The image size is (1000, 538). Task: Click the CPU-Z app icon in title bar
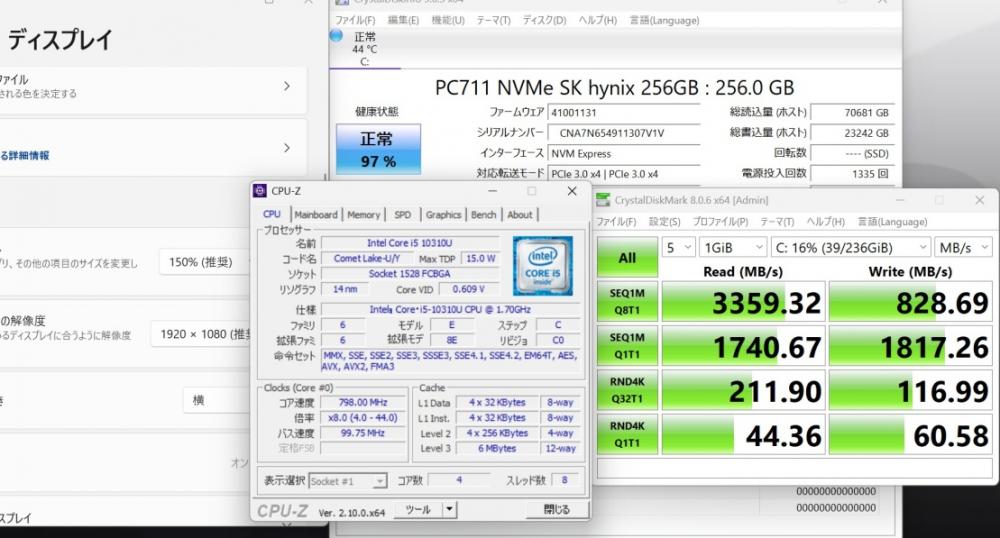pos(260,191)
